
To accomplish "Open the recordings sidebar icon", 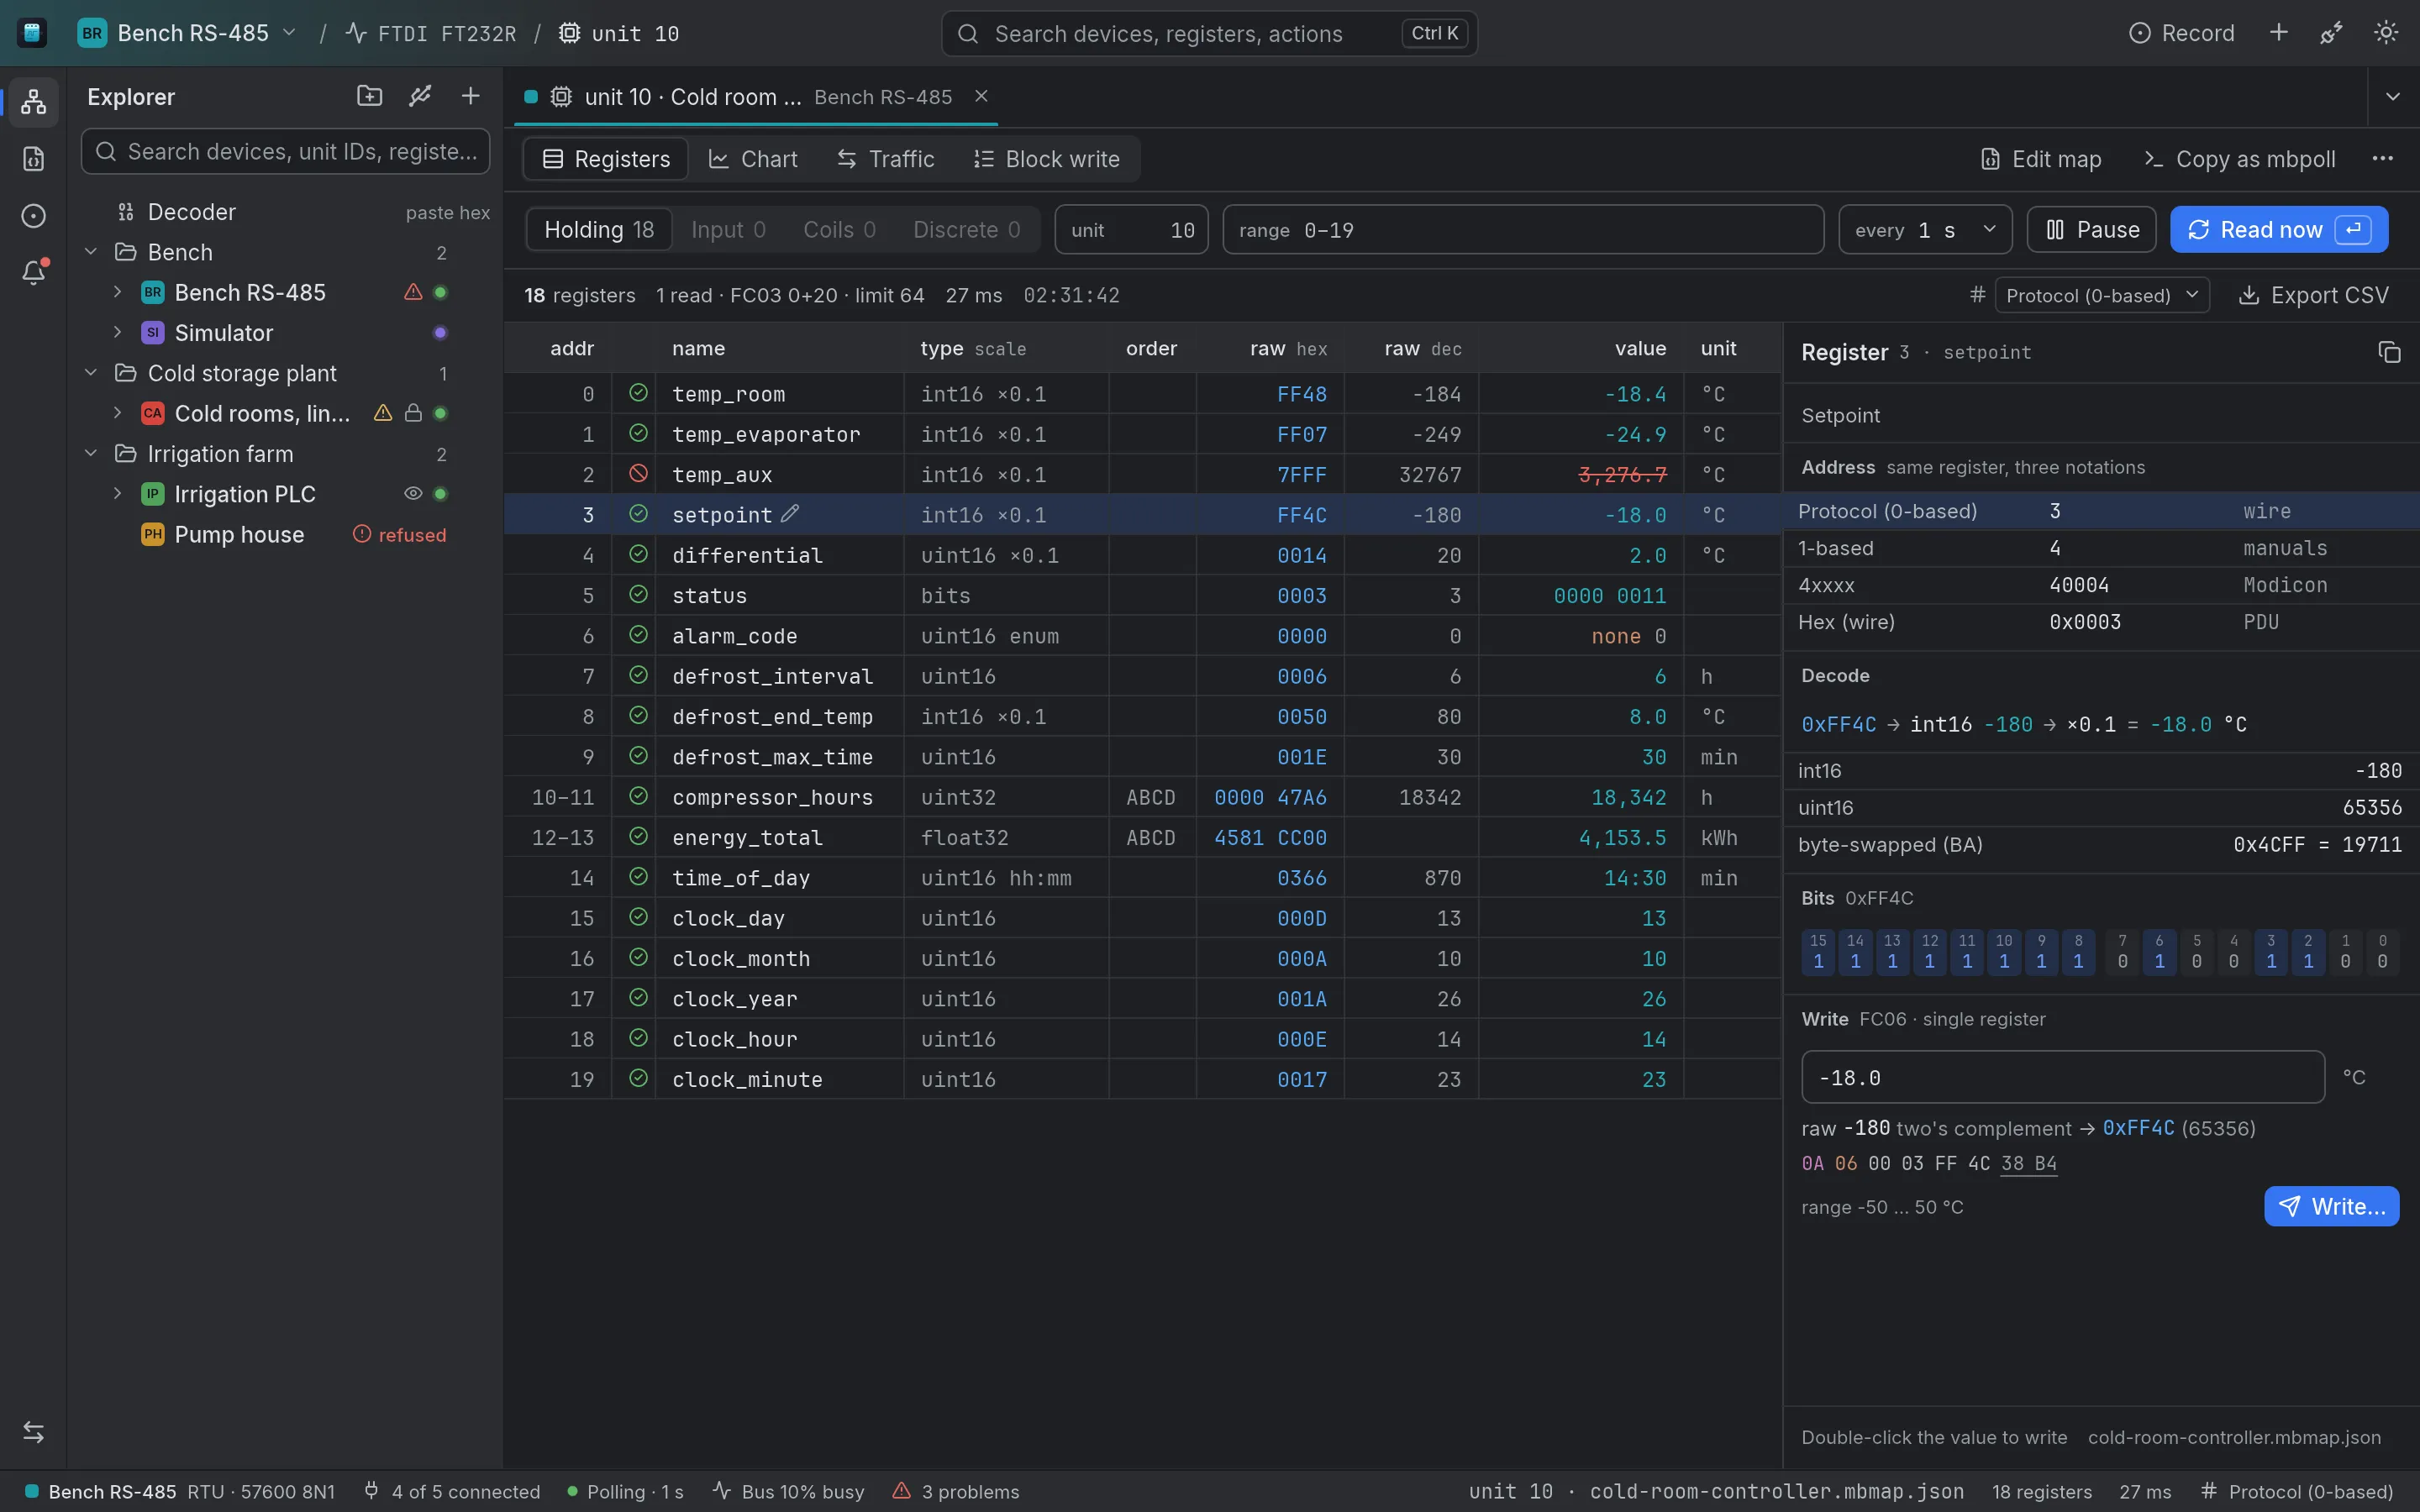I will point(33,216).
